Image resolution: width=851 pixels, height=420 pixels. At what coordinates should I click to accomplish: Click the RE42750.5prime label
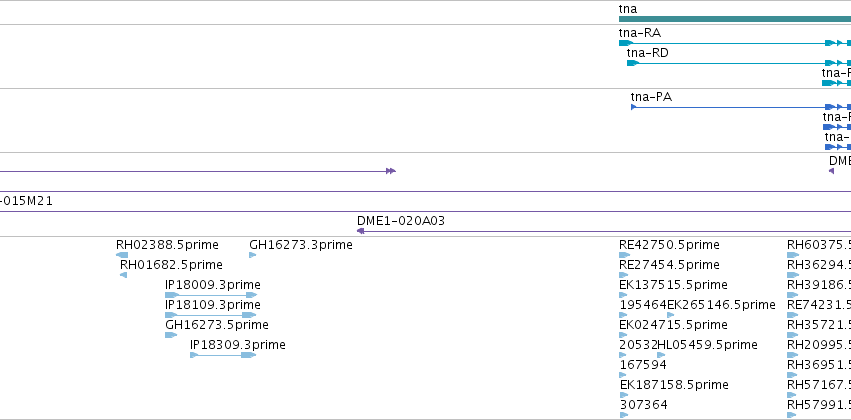tap(669, 245)
